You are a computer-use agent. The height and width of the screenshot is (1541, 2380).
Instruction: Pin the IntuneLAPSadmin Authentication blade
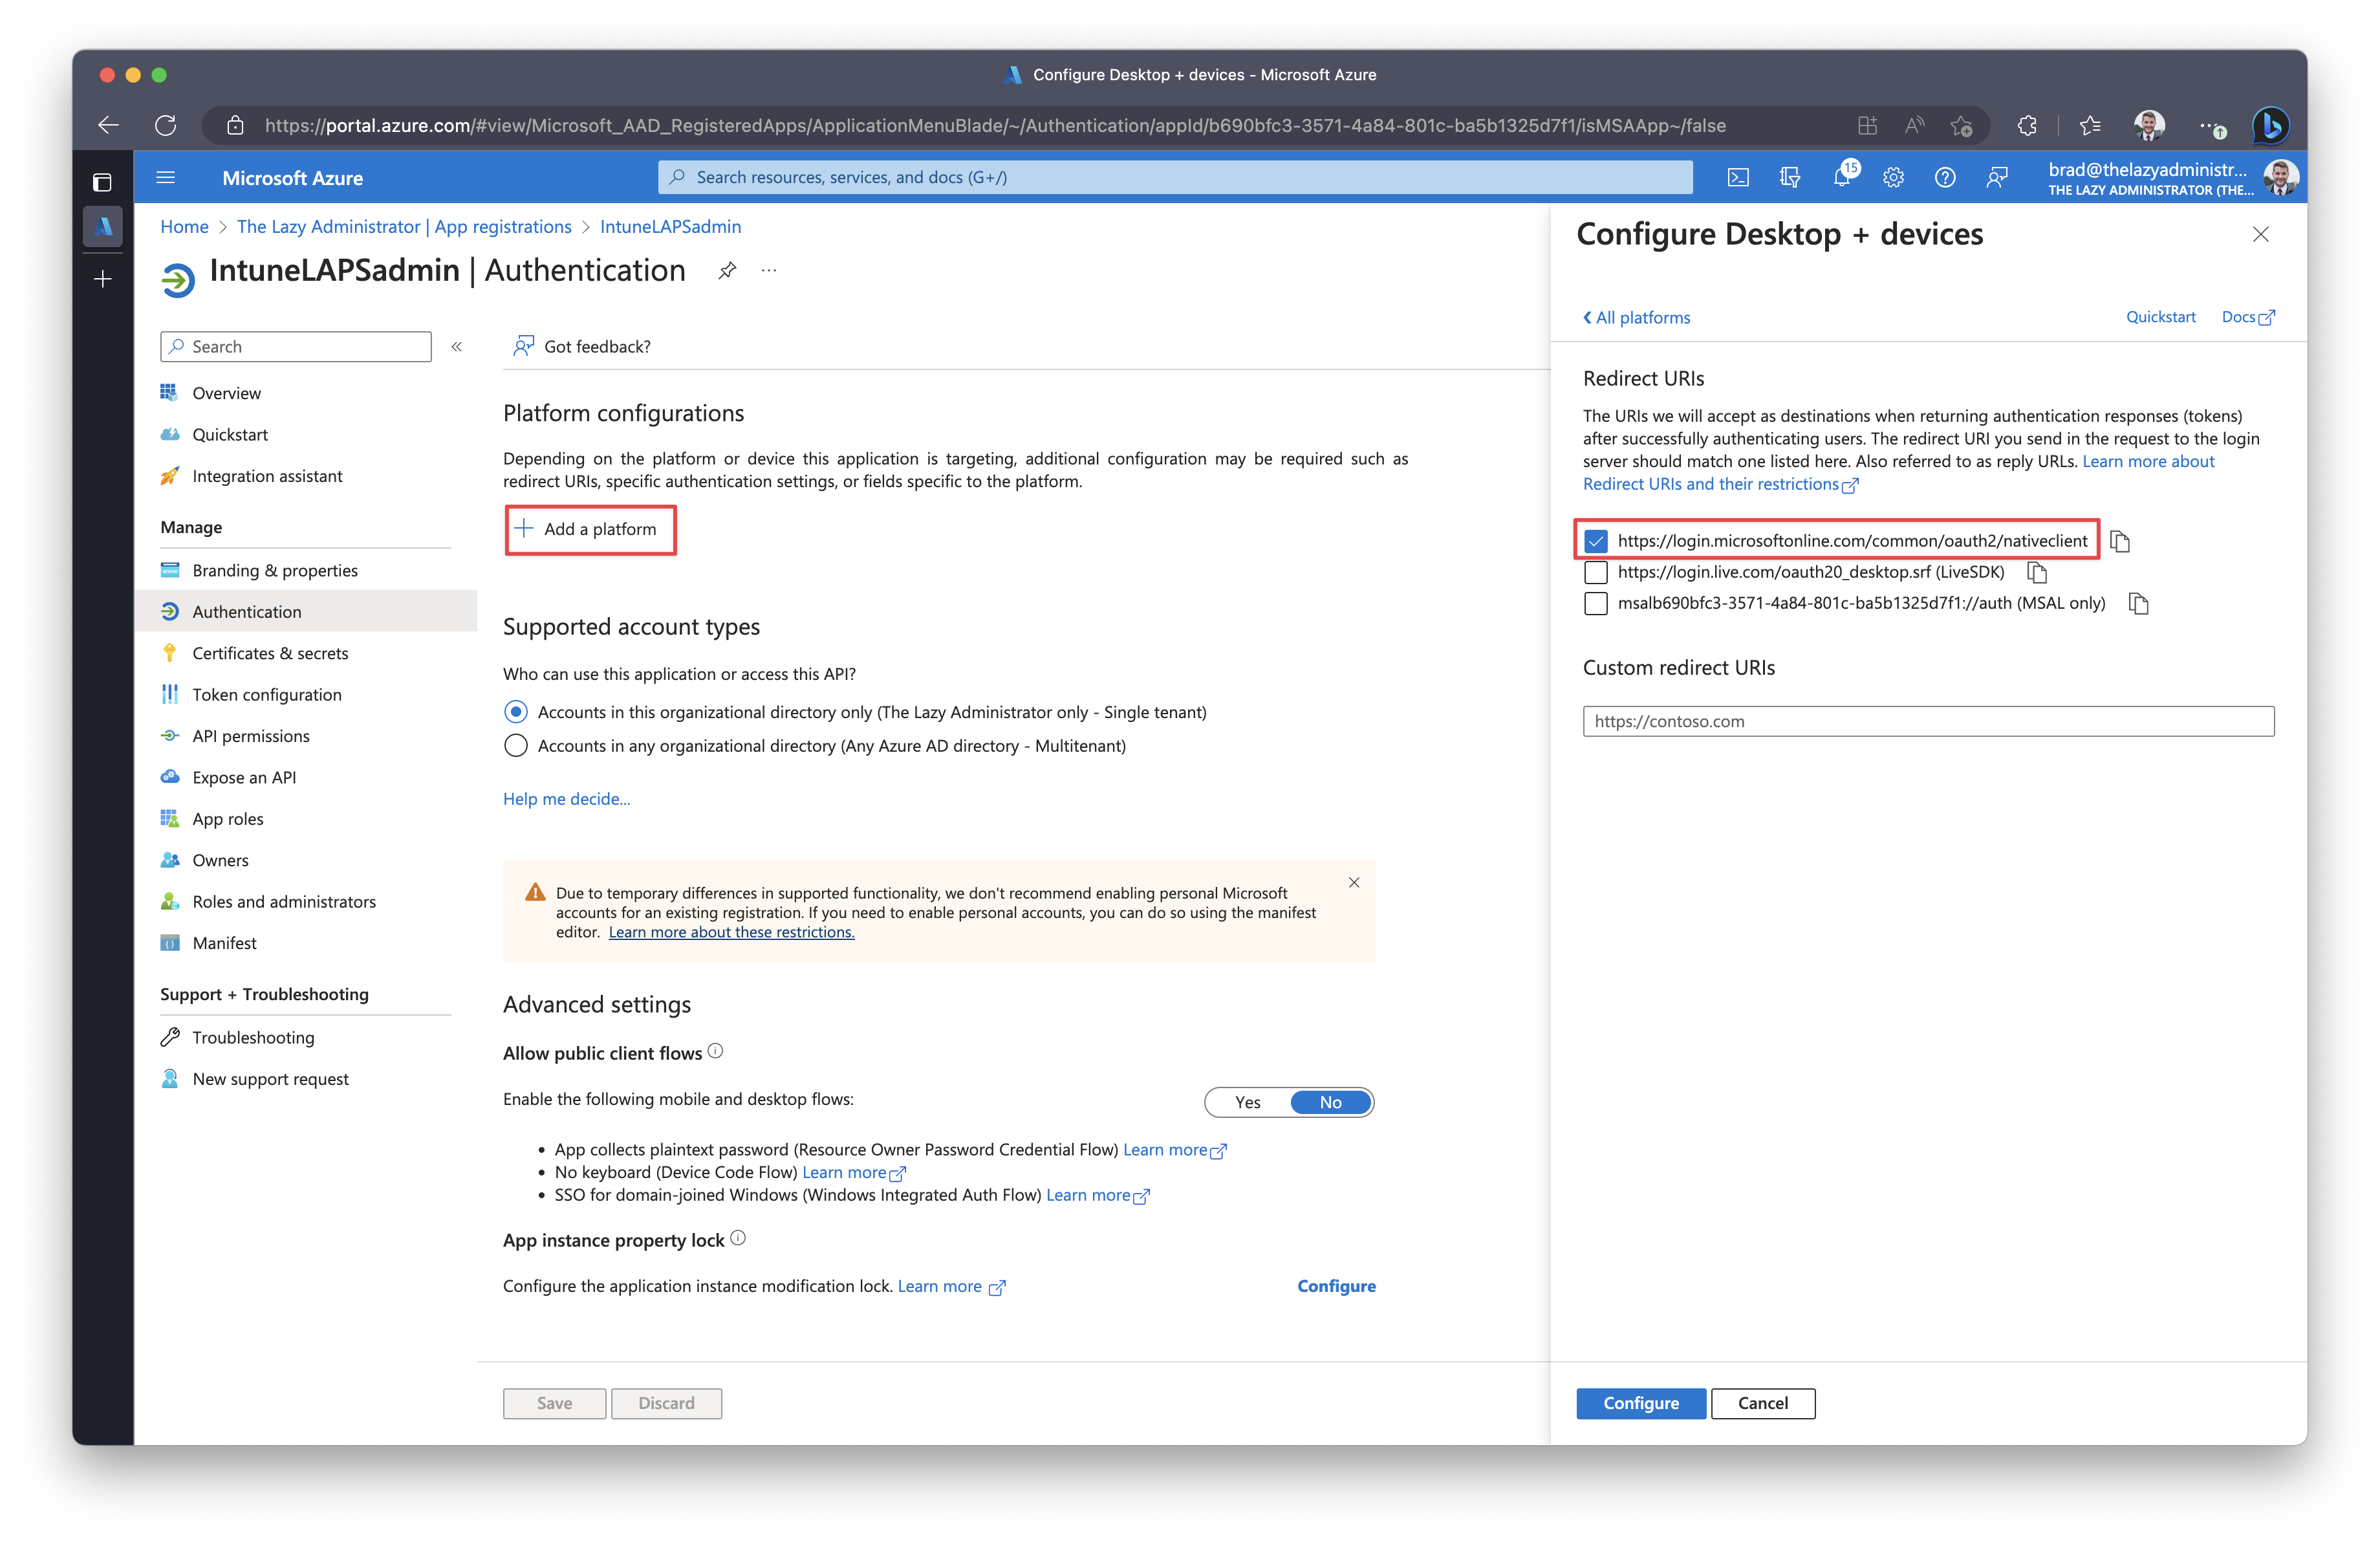click(x=727, y=270)
